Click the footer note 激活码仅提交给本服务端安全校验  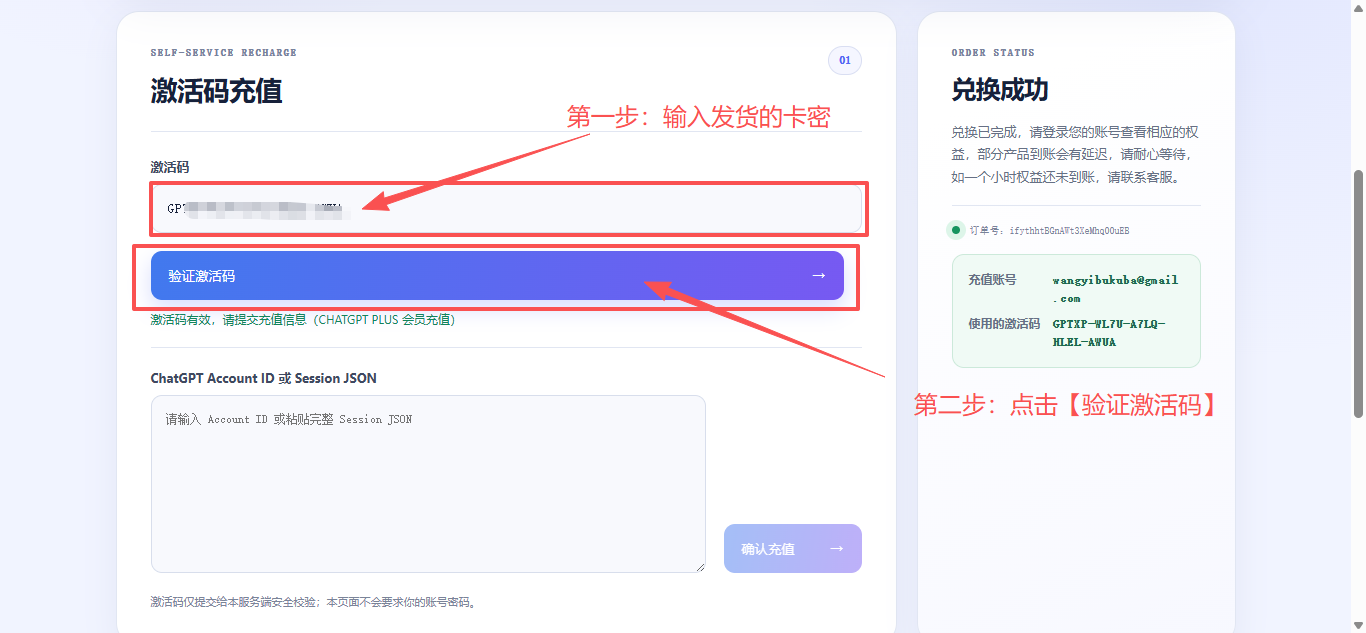coord(314,602)
